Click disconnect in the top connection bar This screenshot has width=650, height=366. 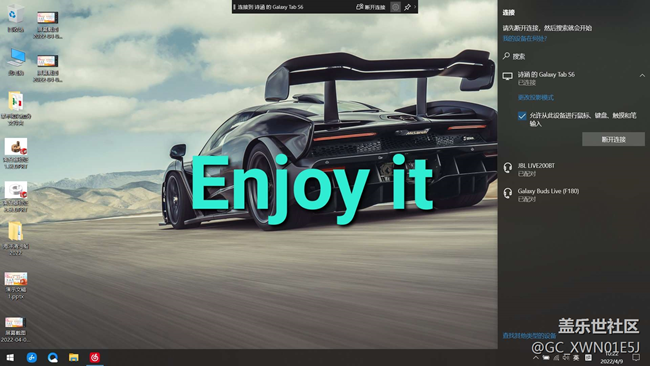[371, 7]
